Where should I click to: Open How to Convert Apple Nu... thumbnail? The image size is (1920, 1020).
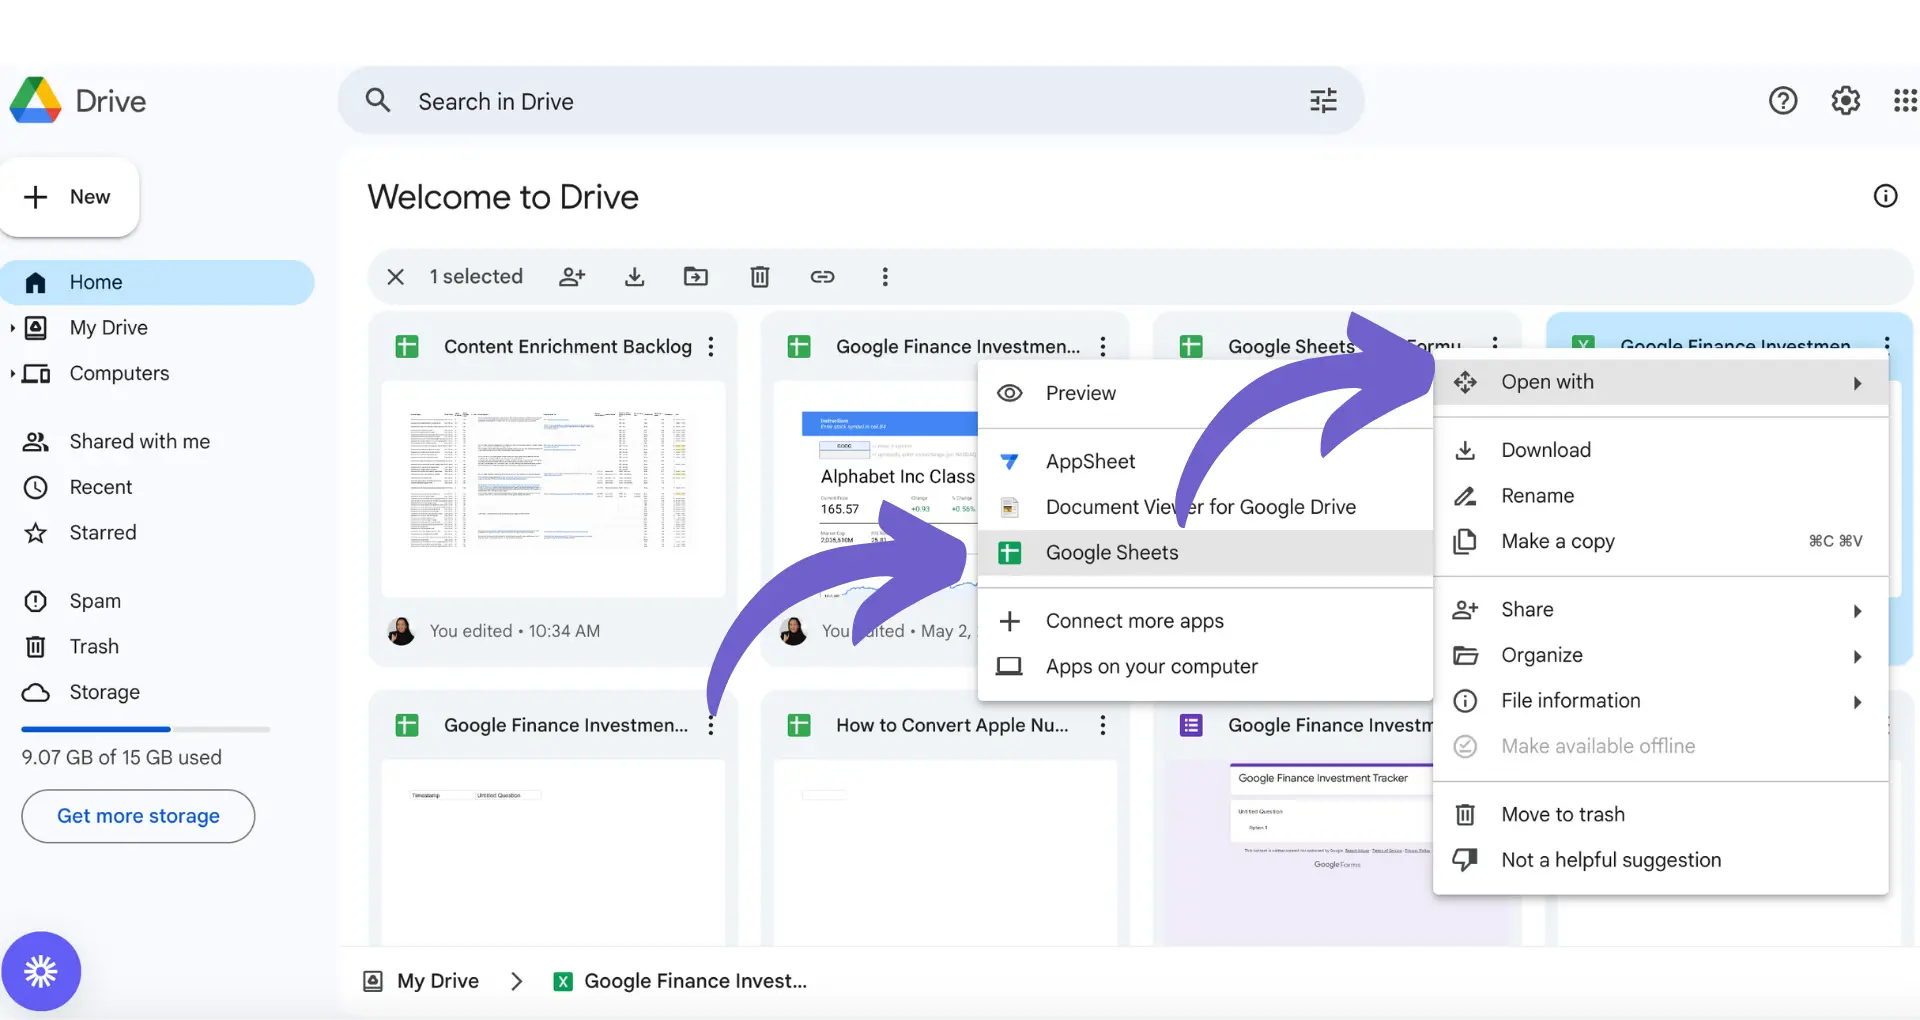[x=945, y=852]
